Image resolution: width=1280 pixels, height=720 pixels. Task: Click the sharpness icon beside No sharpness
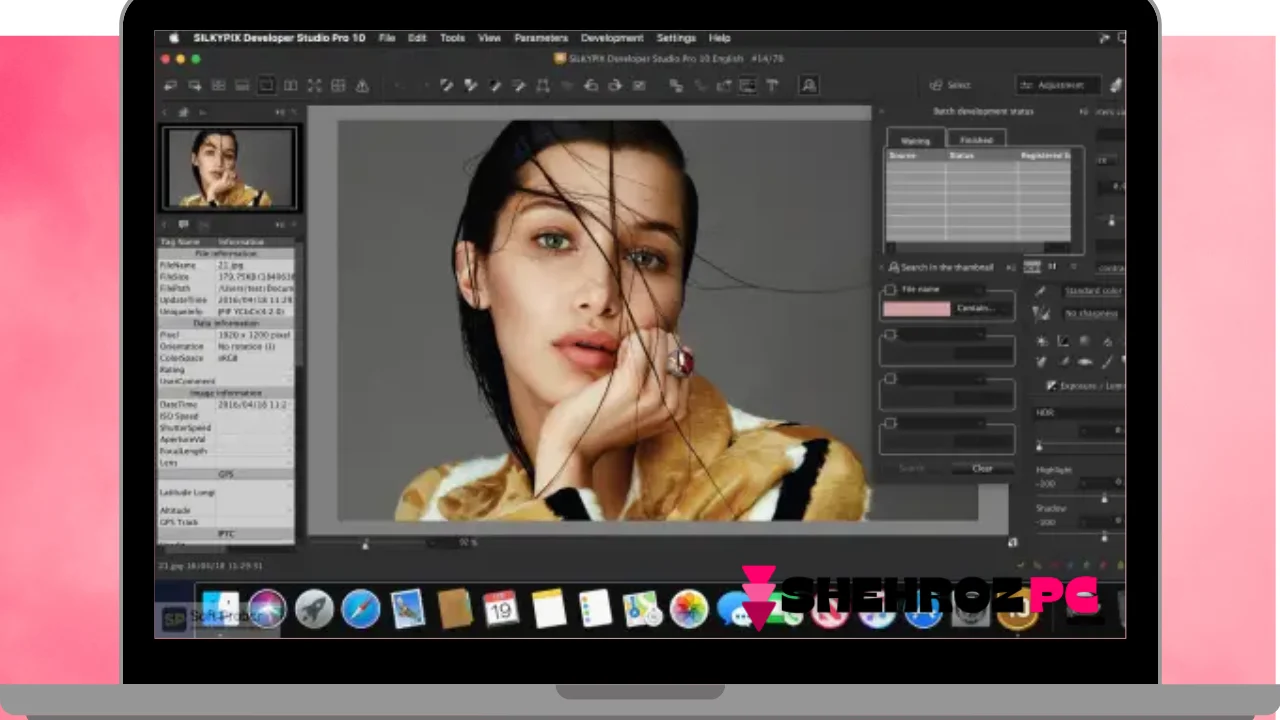click(1040, 313)
